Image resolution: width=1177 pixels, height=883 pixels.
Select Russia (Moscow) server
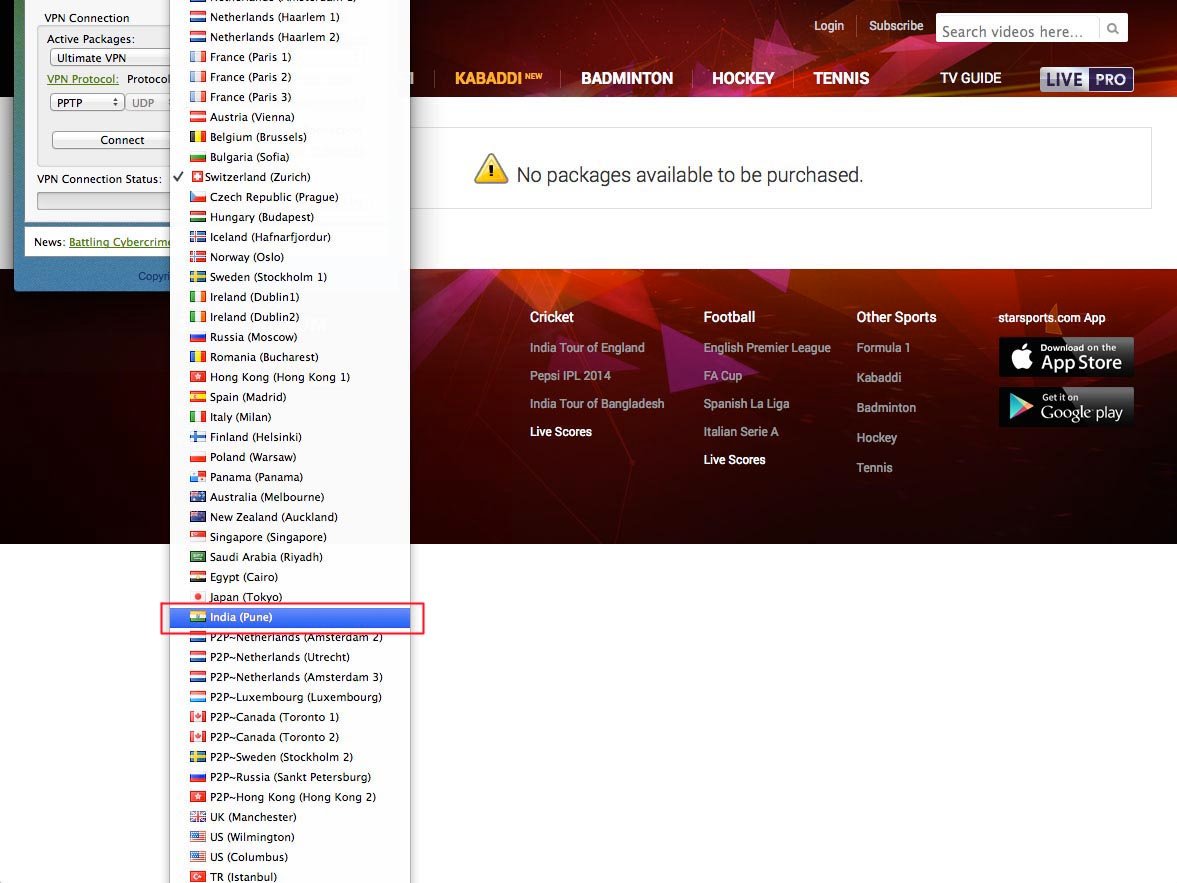290,337
